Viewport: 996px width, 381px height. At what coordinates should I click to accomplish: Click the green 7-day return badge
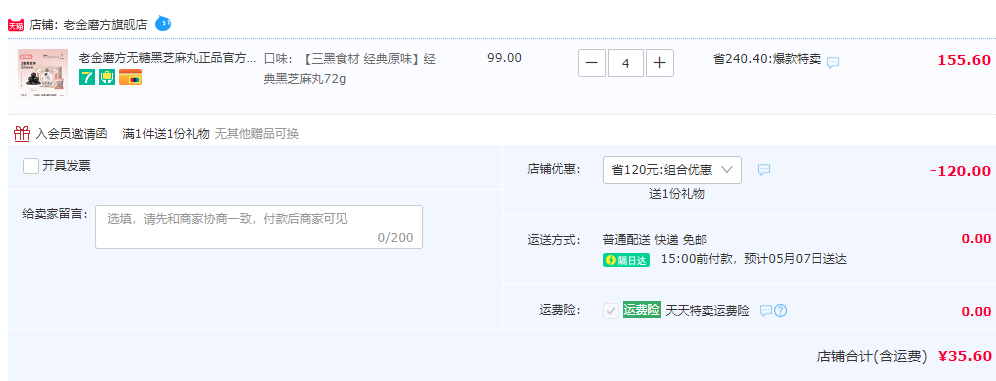point(87,77)
